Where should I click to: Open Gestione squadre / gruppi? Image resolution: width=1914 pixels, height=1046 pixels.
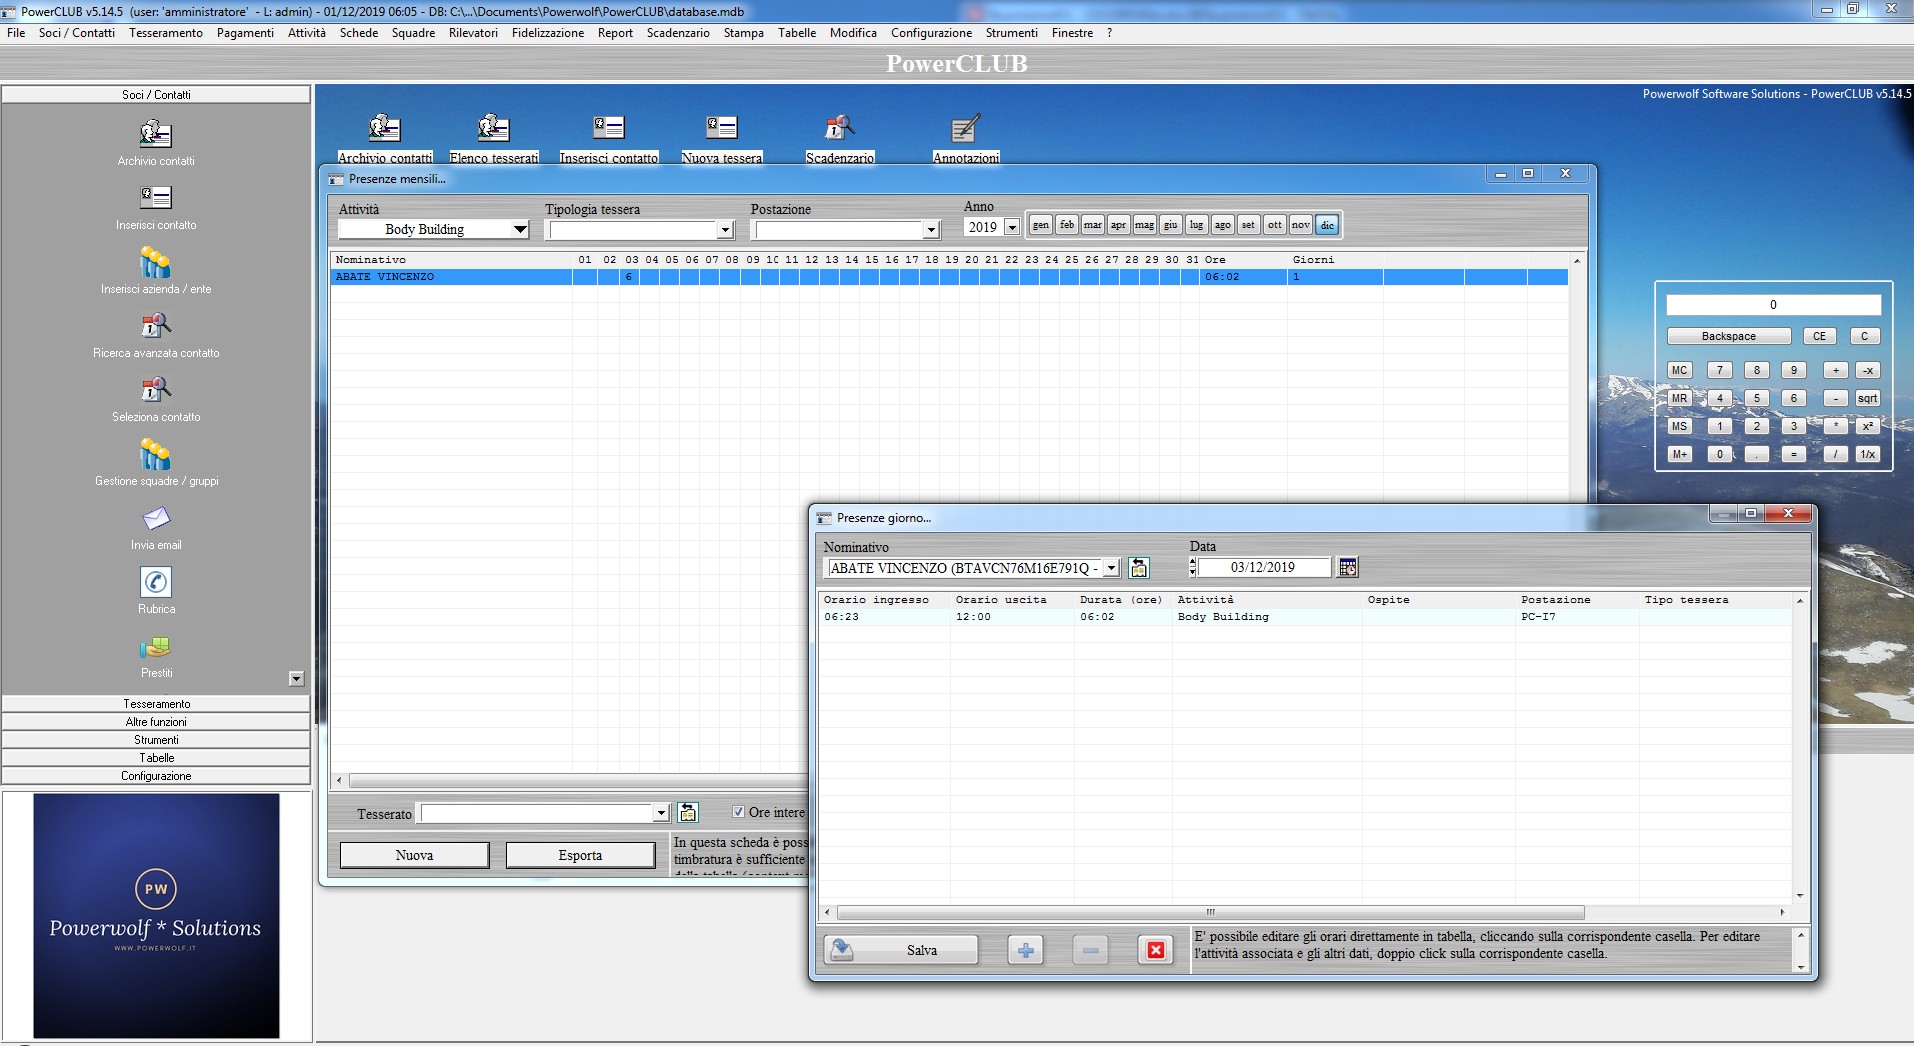156,463
